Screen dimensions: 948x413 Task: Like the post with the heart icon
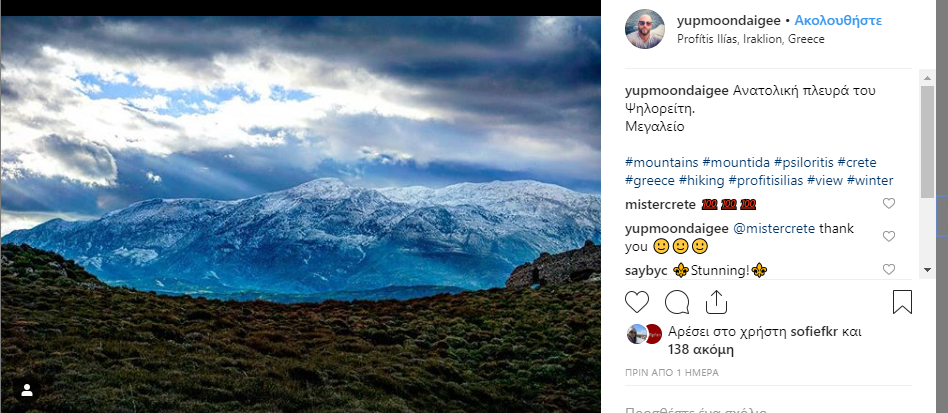(x=637, y=301)
